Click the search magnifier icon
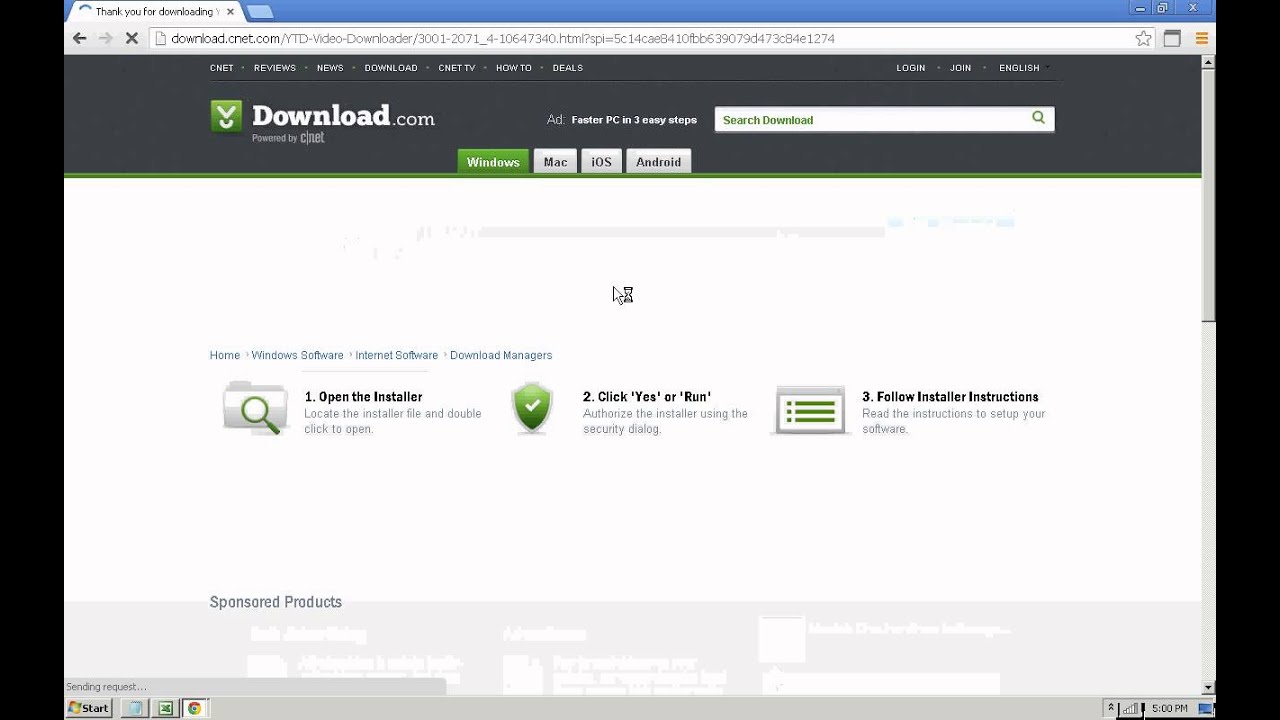The image size is (1280, 720). pos(1038,118)
